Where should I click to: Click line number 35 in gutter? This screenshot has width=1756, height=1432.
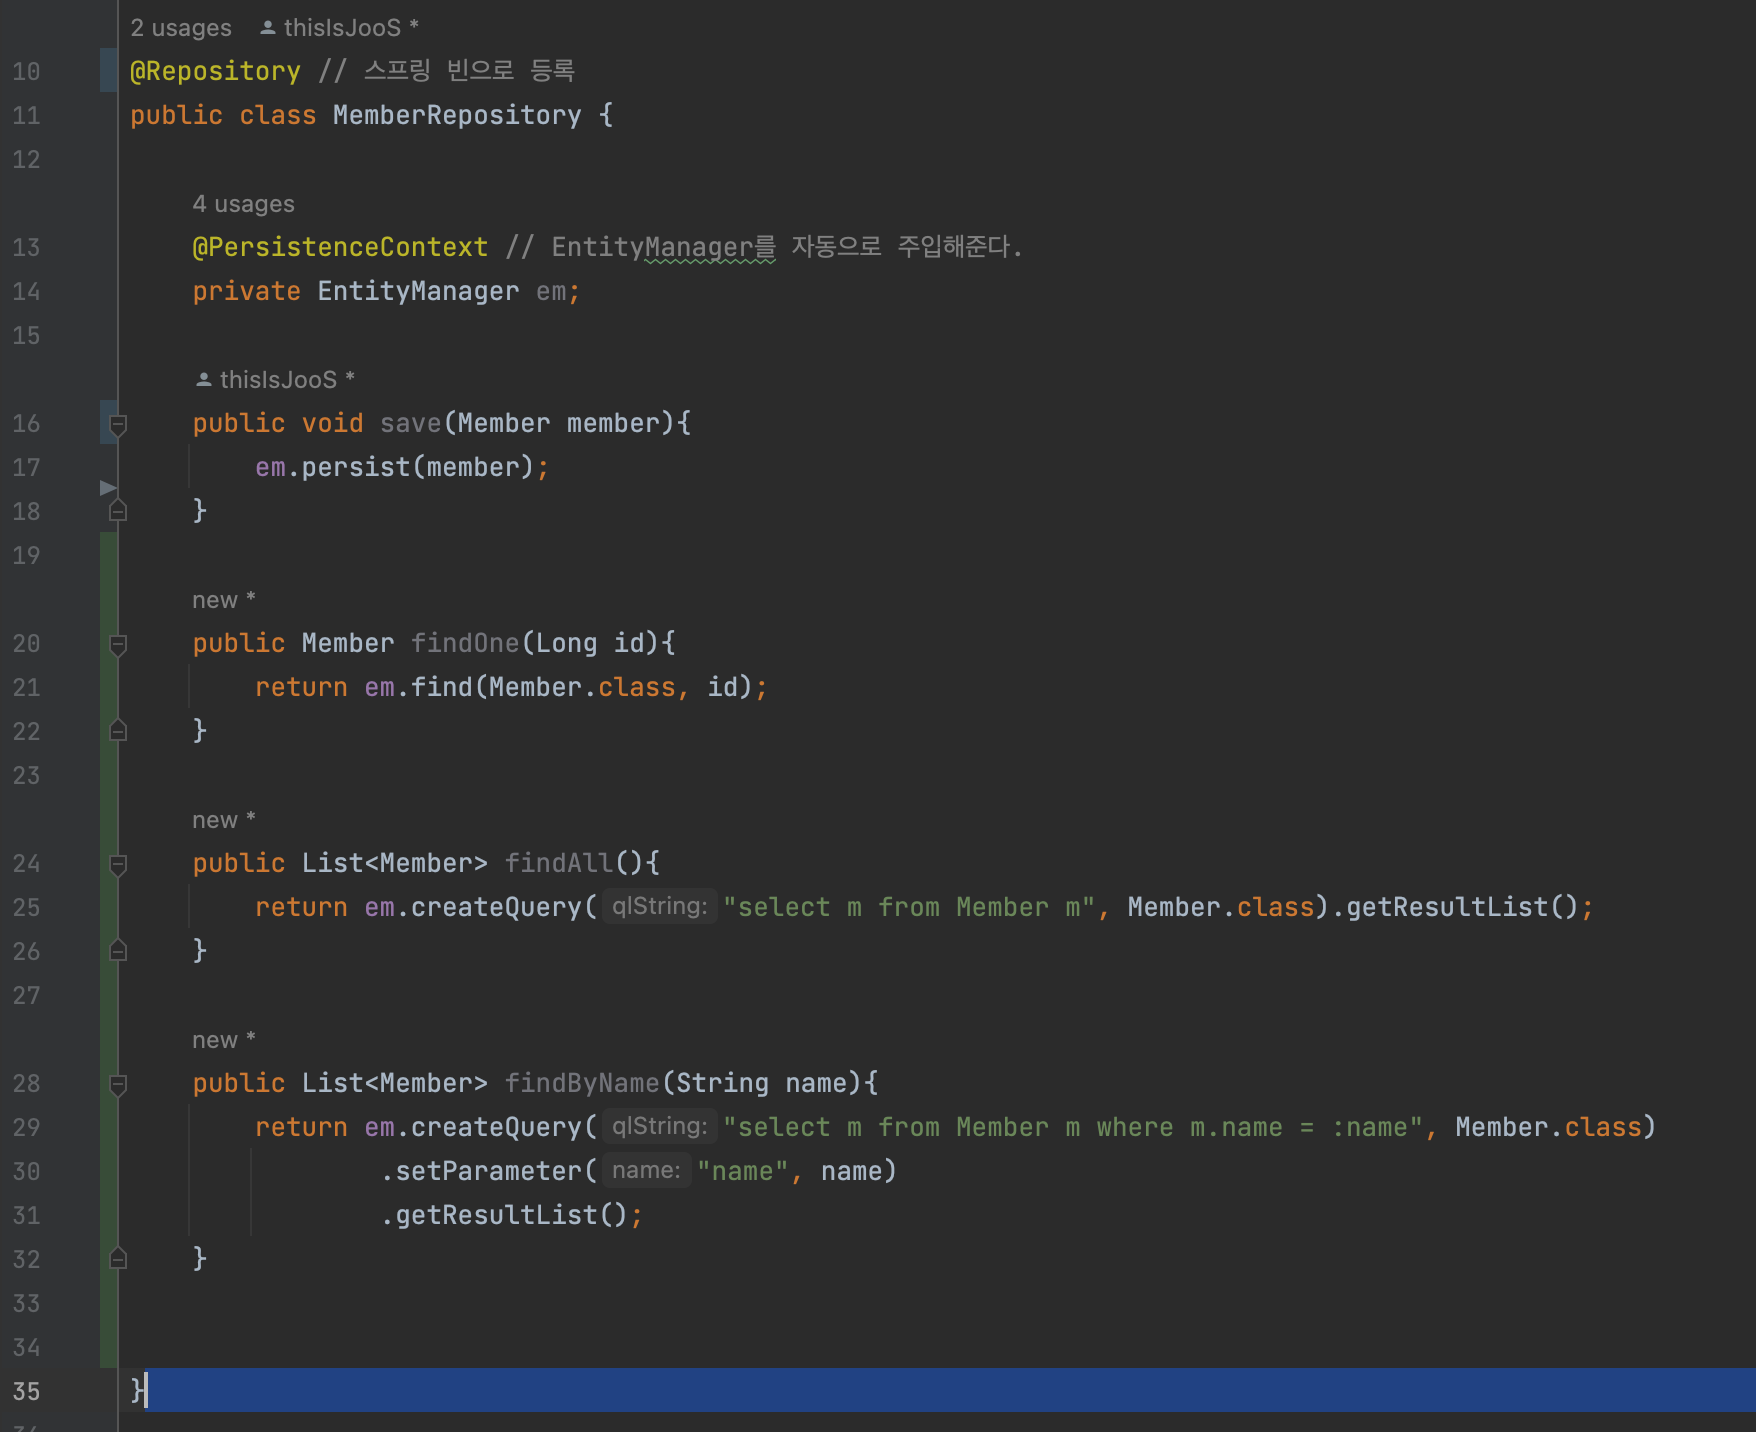(x=26, y=1391)
